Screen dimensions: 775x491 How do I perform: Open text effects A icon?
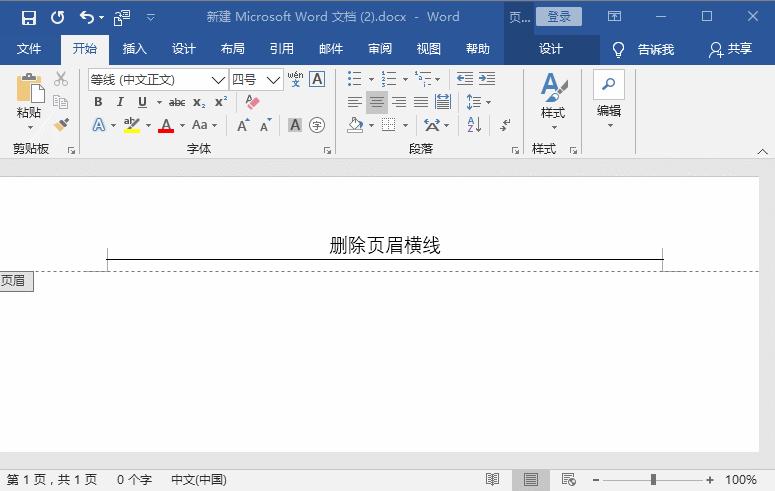[99, 125]
